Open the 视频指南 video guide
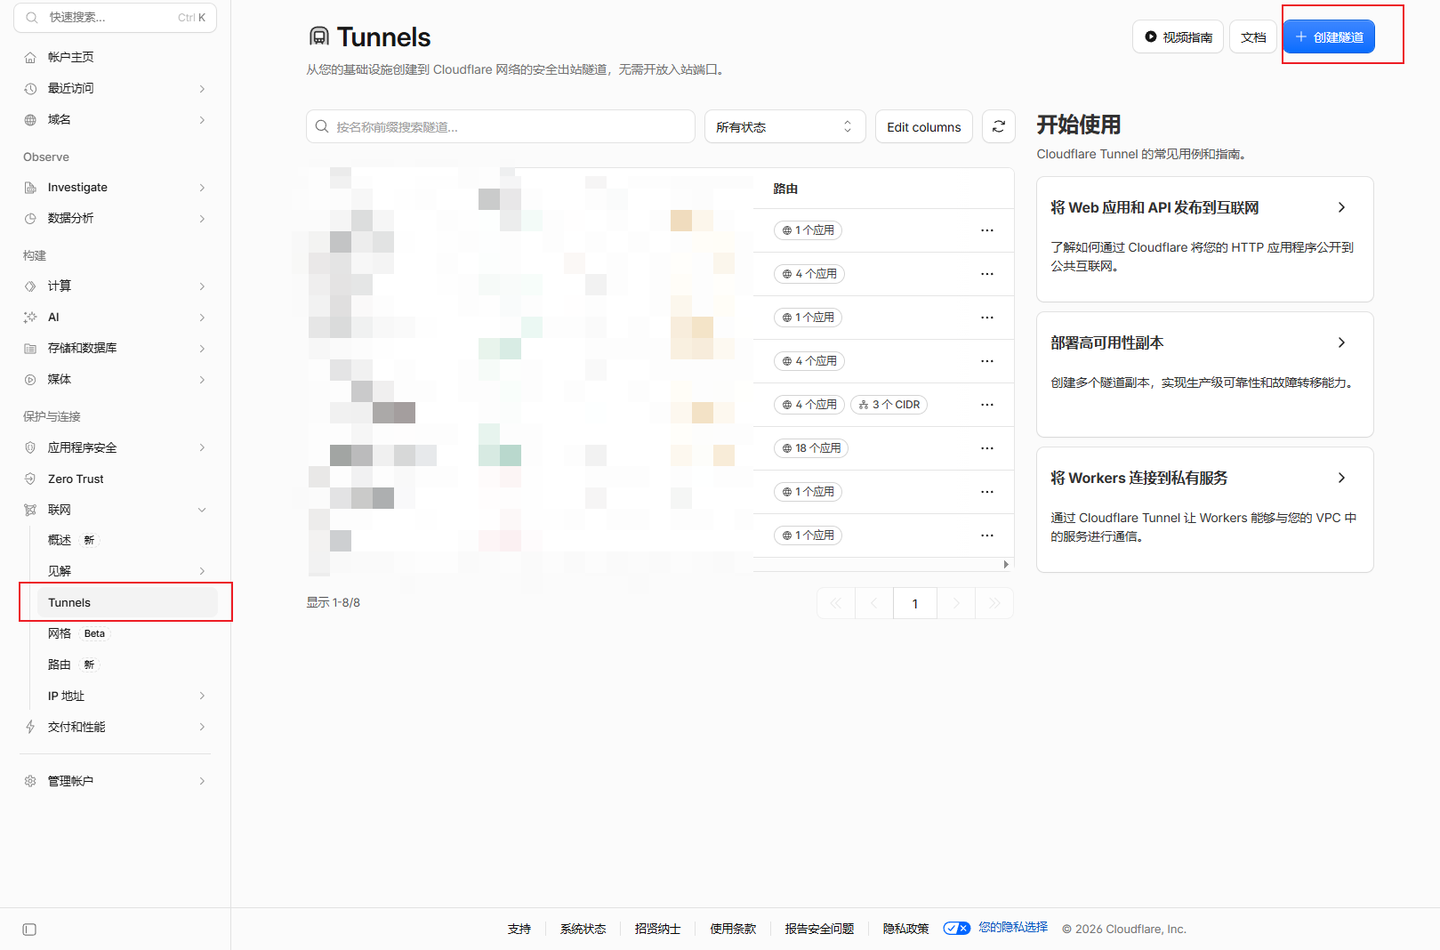This screenshot has height=950, width=1440. pyautogui.click(x=1178, y=37)
